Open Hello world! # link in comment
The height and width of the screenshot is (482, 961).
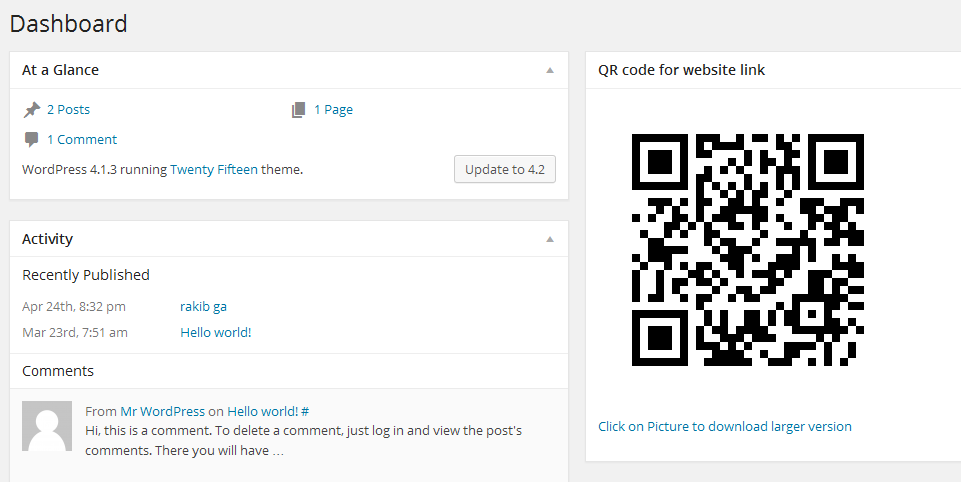[x=267, y=411]
